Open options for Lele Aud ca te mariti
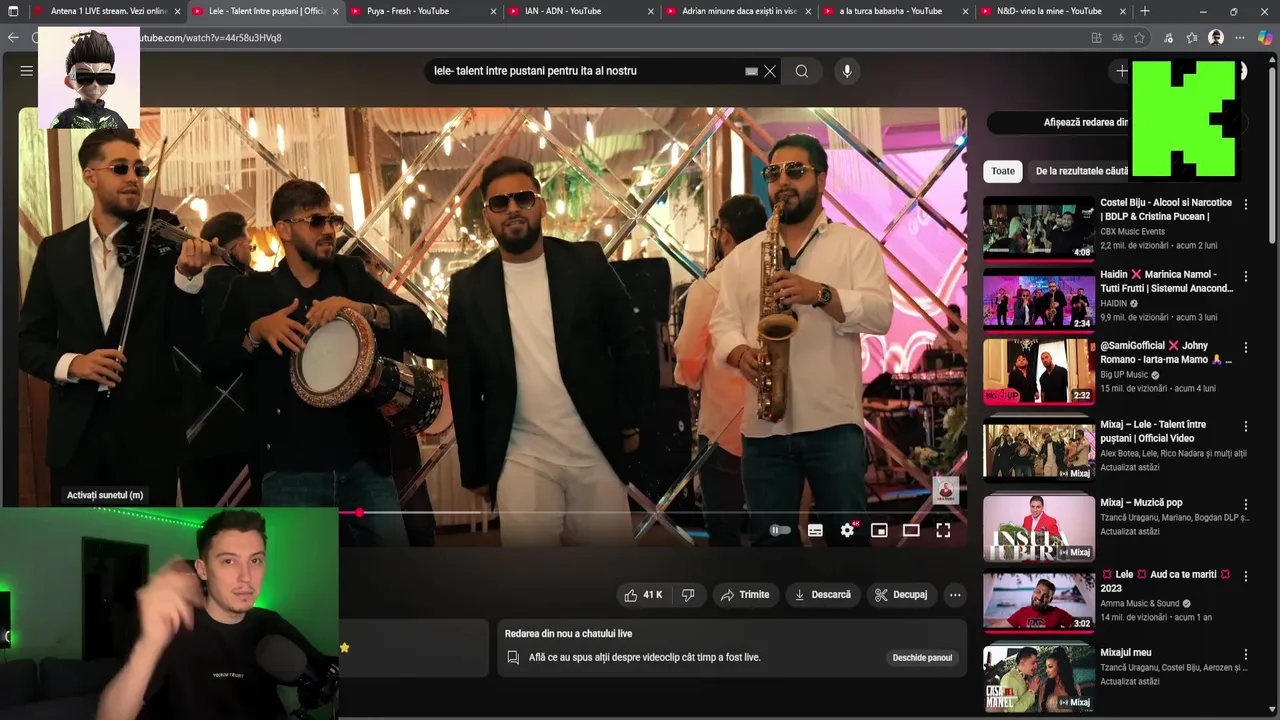 point(1246,576)
